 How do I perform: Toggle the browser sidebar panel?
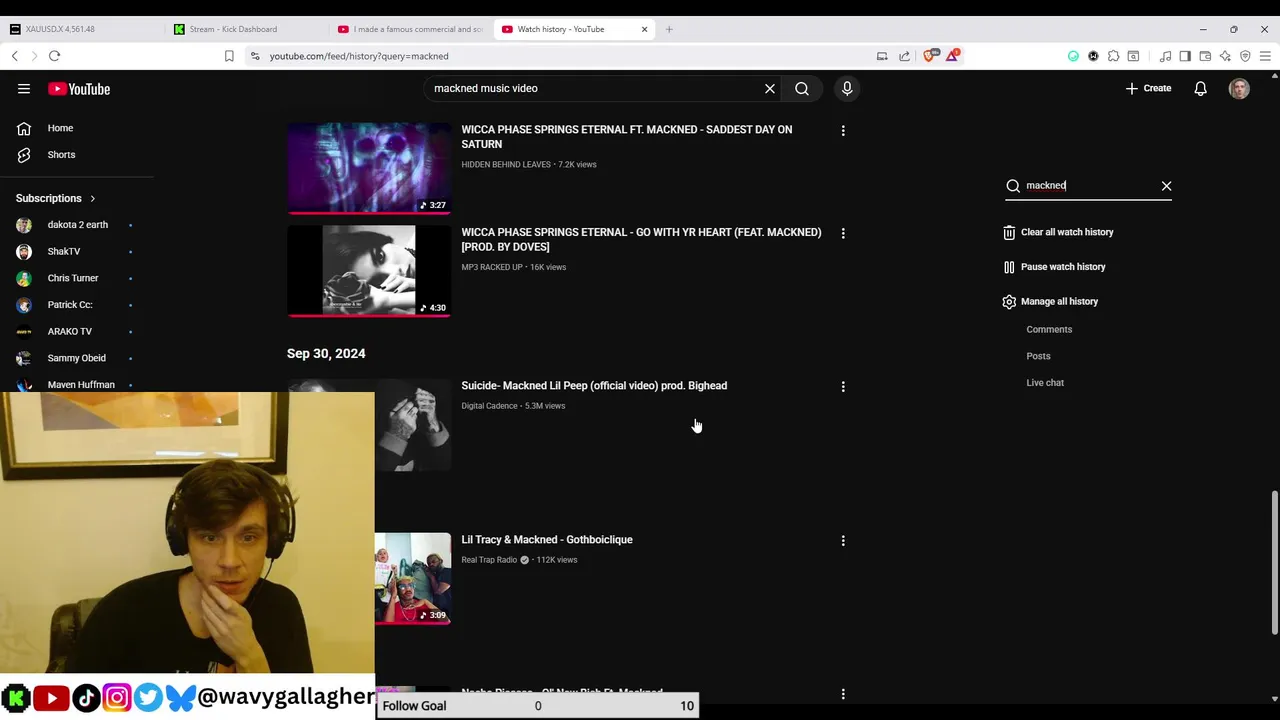tap(1185, 56)
